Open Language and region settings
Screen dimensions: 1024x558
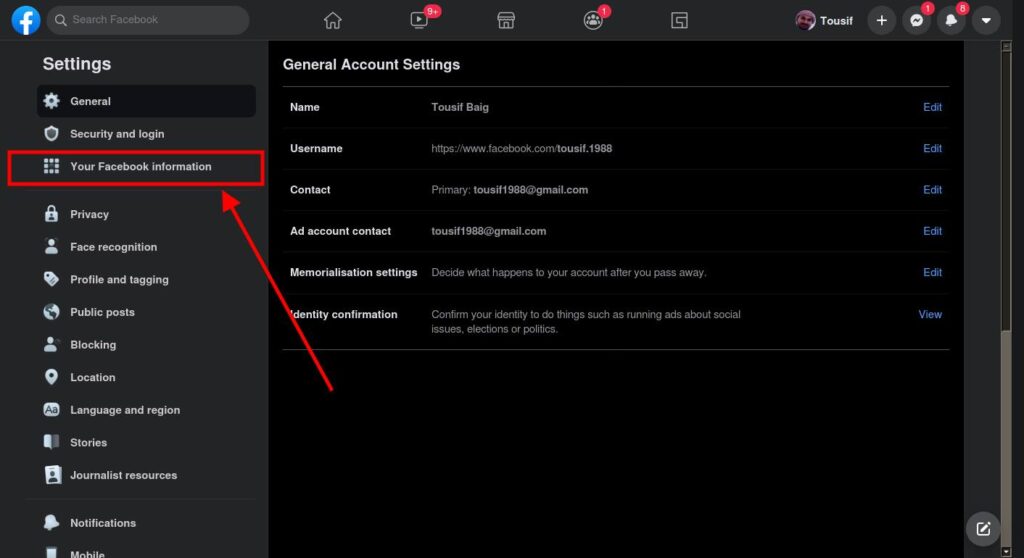[146, 410]
